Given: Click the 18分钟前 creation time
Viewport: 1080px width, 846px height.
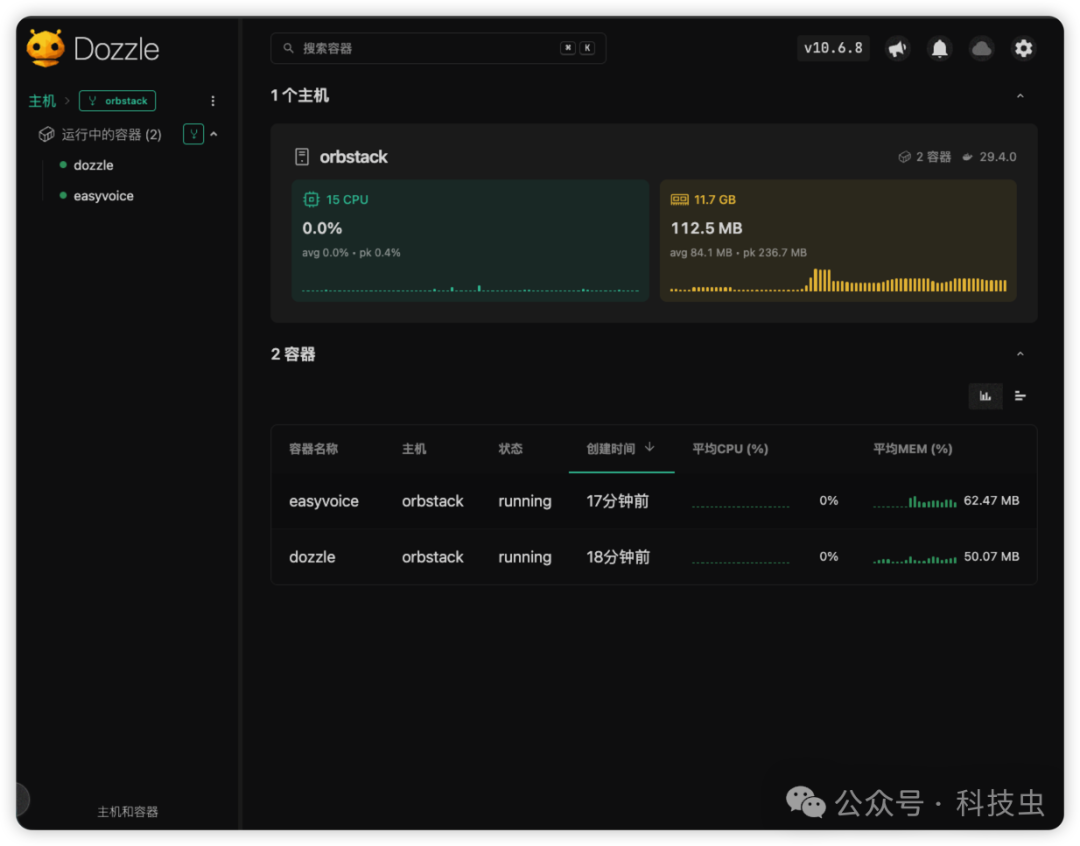Looking at the screenshot, I should click(x=618, y=557).
